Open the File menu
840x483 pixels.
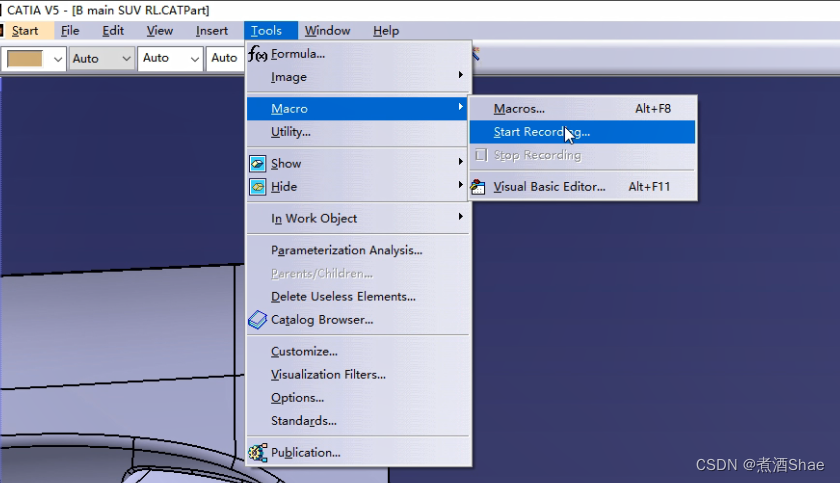70,31
